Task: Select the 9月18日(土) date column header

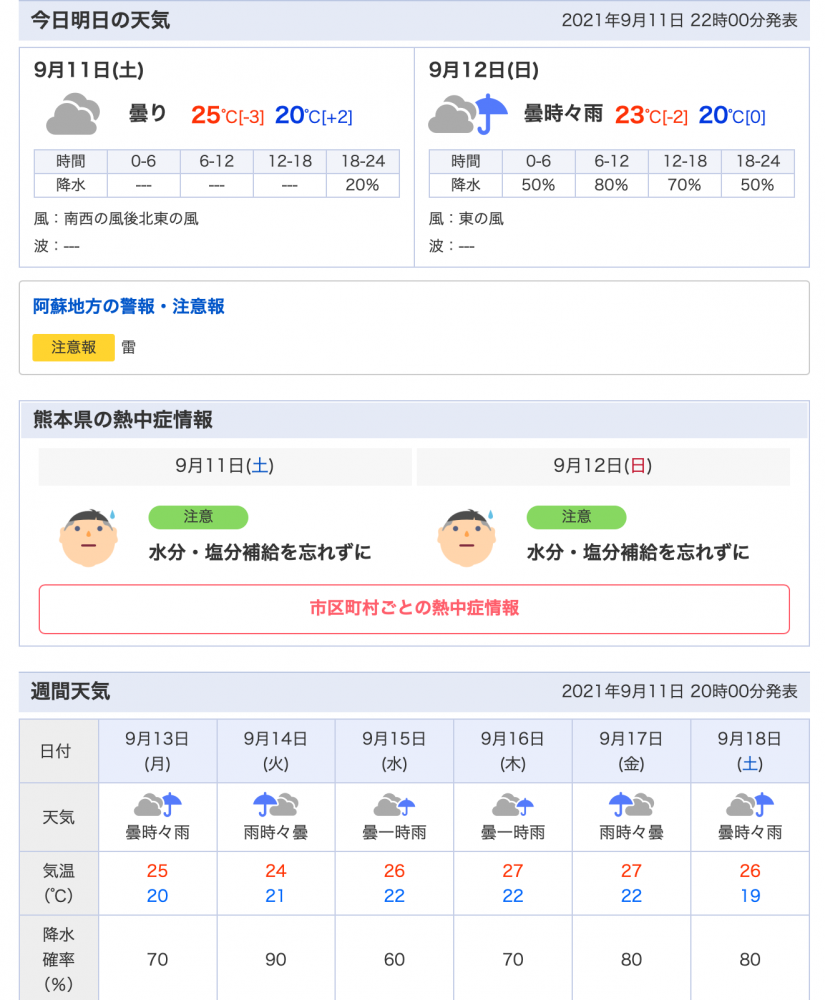Action: coord(750,751)
